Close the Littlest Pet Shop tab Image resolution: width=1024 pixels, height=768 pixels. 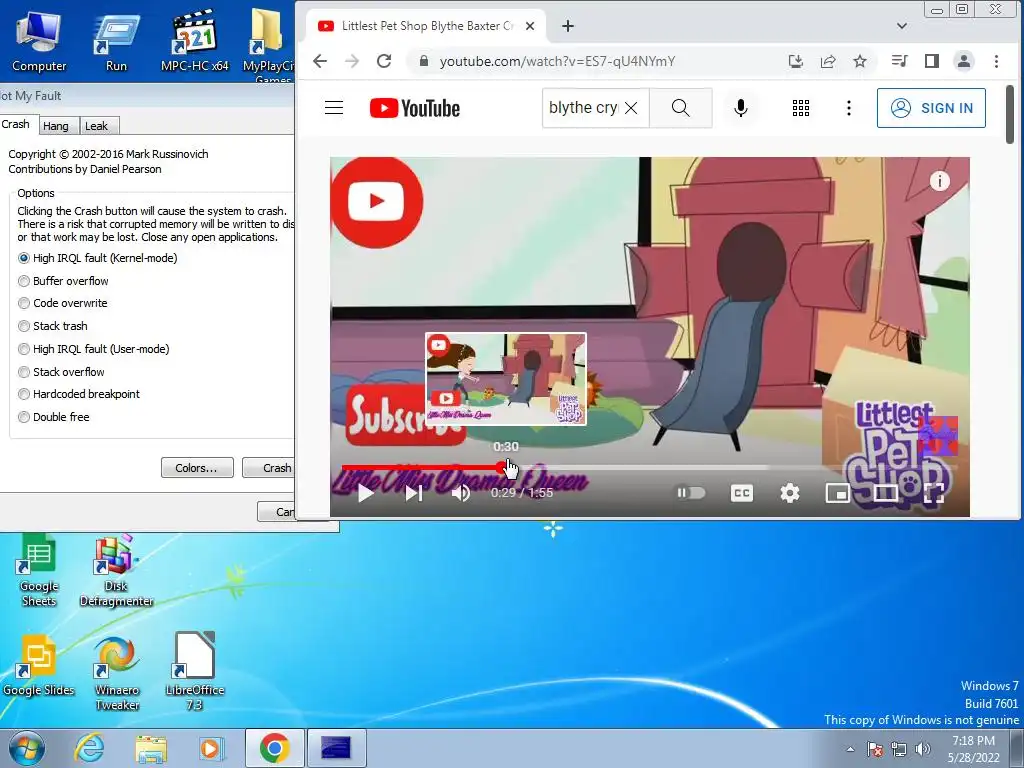(530, 26)
